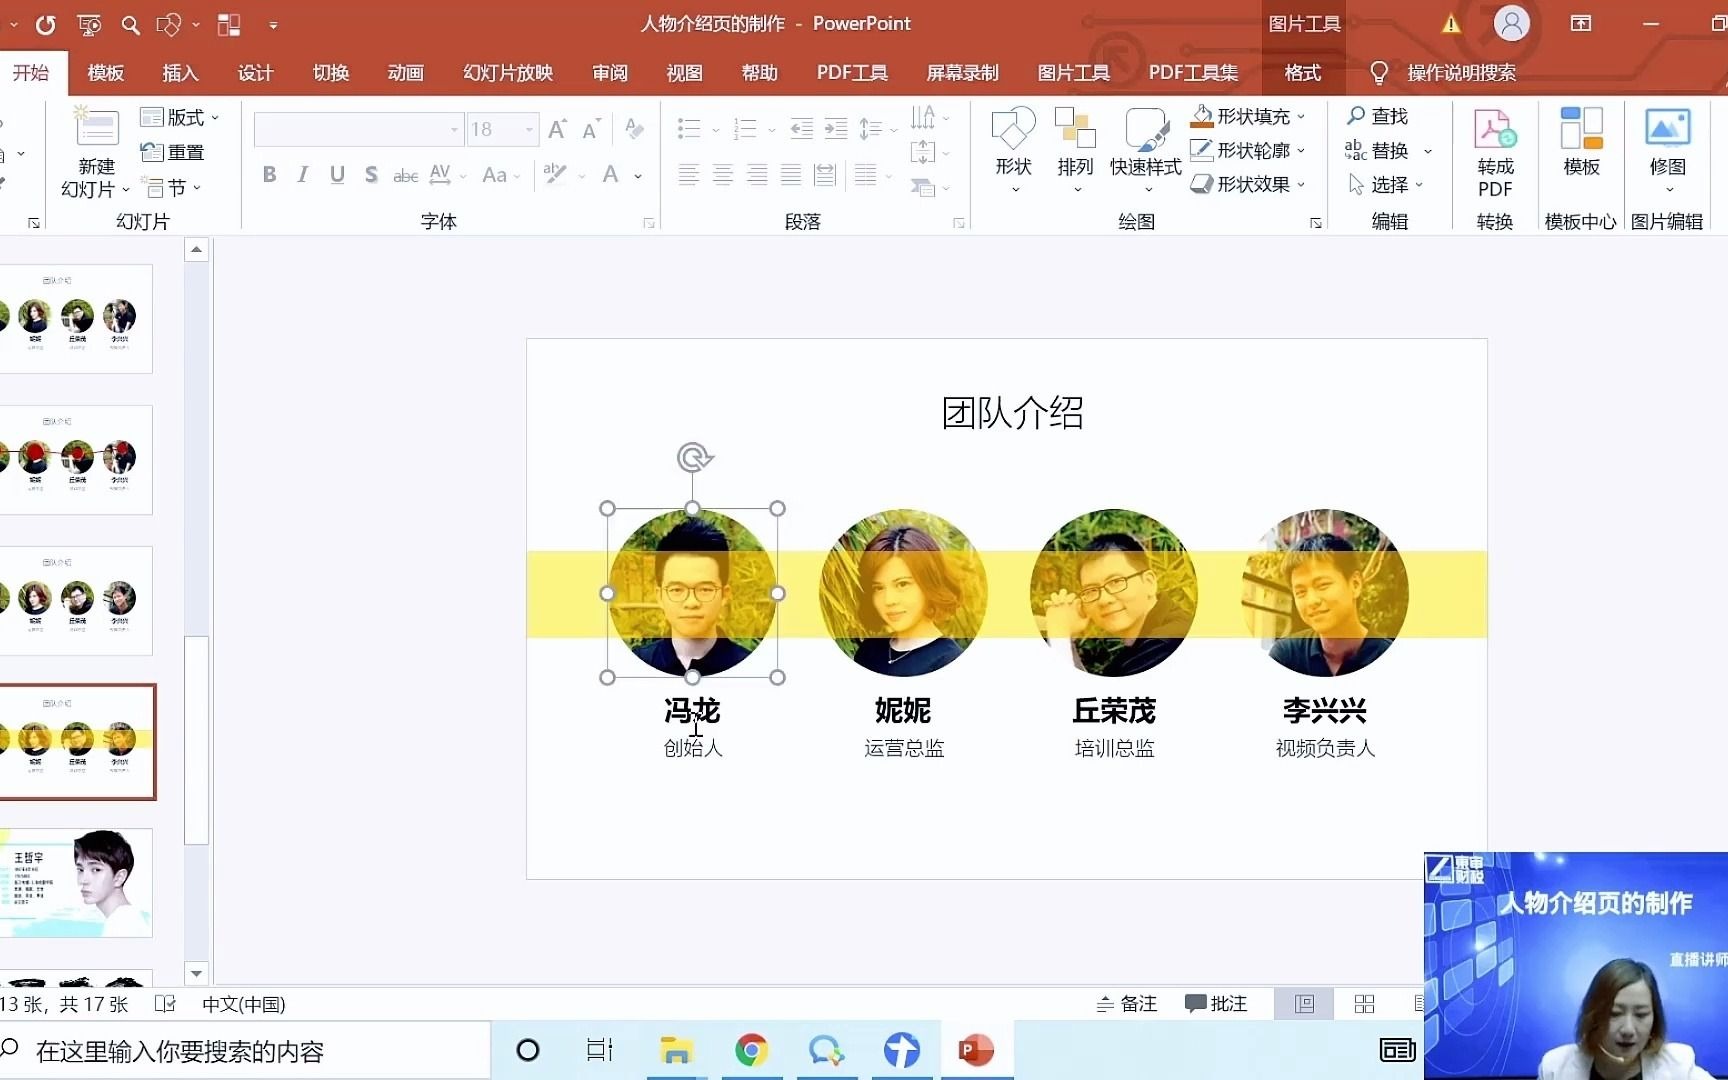This screenshot has height=1080, width=1728.
Task: Toggle strikethrough formatting
Action: (405, 174)
